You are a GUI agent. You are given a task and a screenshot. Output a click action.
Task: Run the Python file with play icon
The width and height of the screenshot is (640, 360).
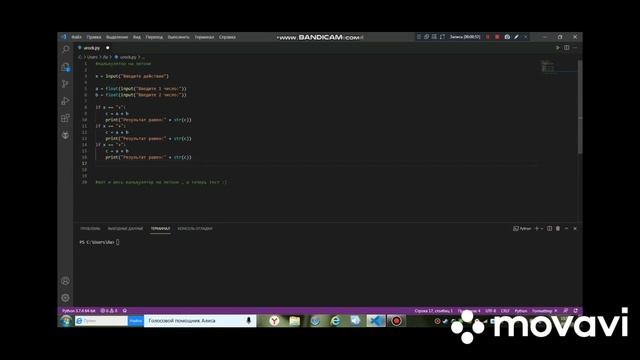pos(558,48)
